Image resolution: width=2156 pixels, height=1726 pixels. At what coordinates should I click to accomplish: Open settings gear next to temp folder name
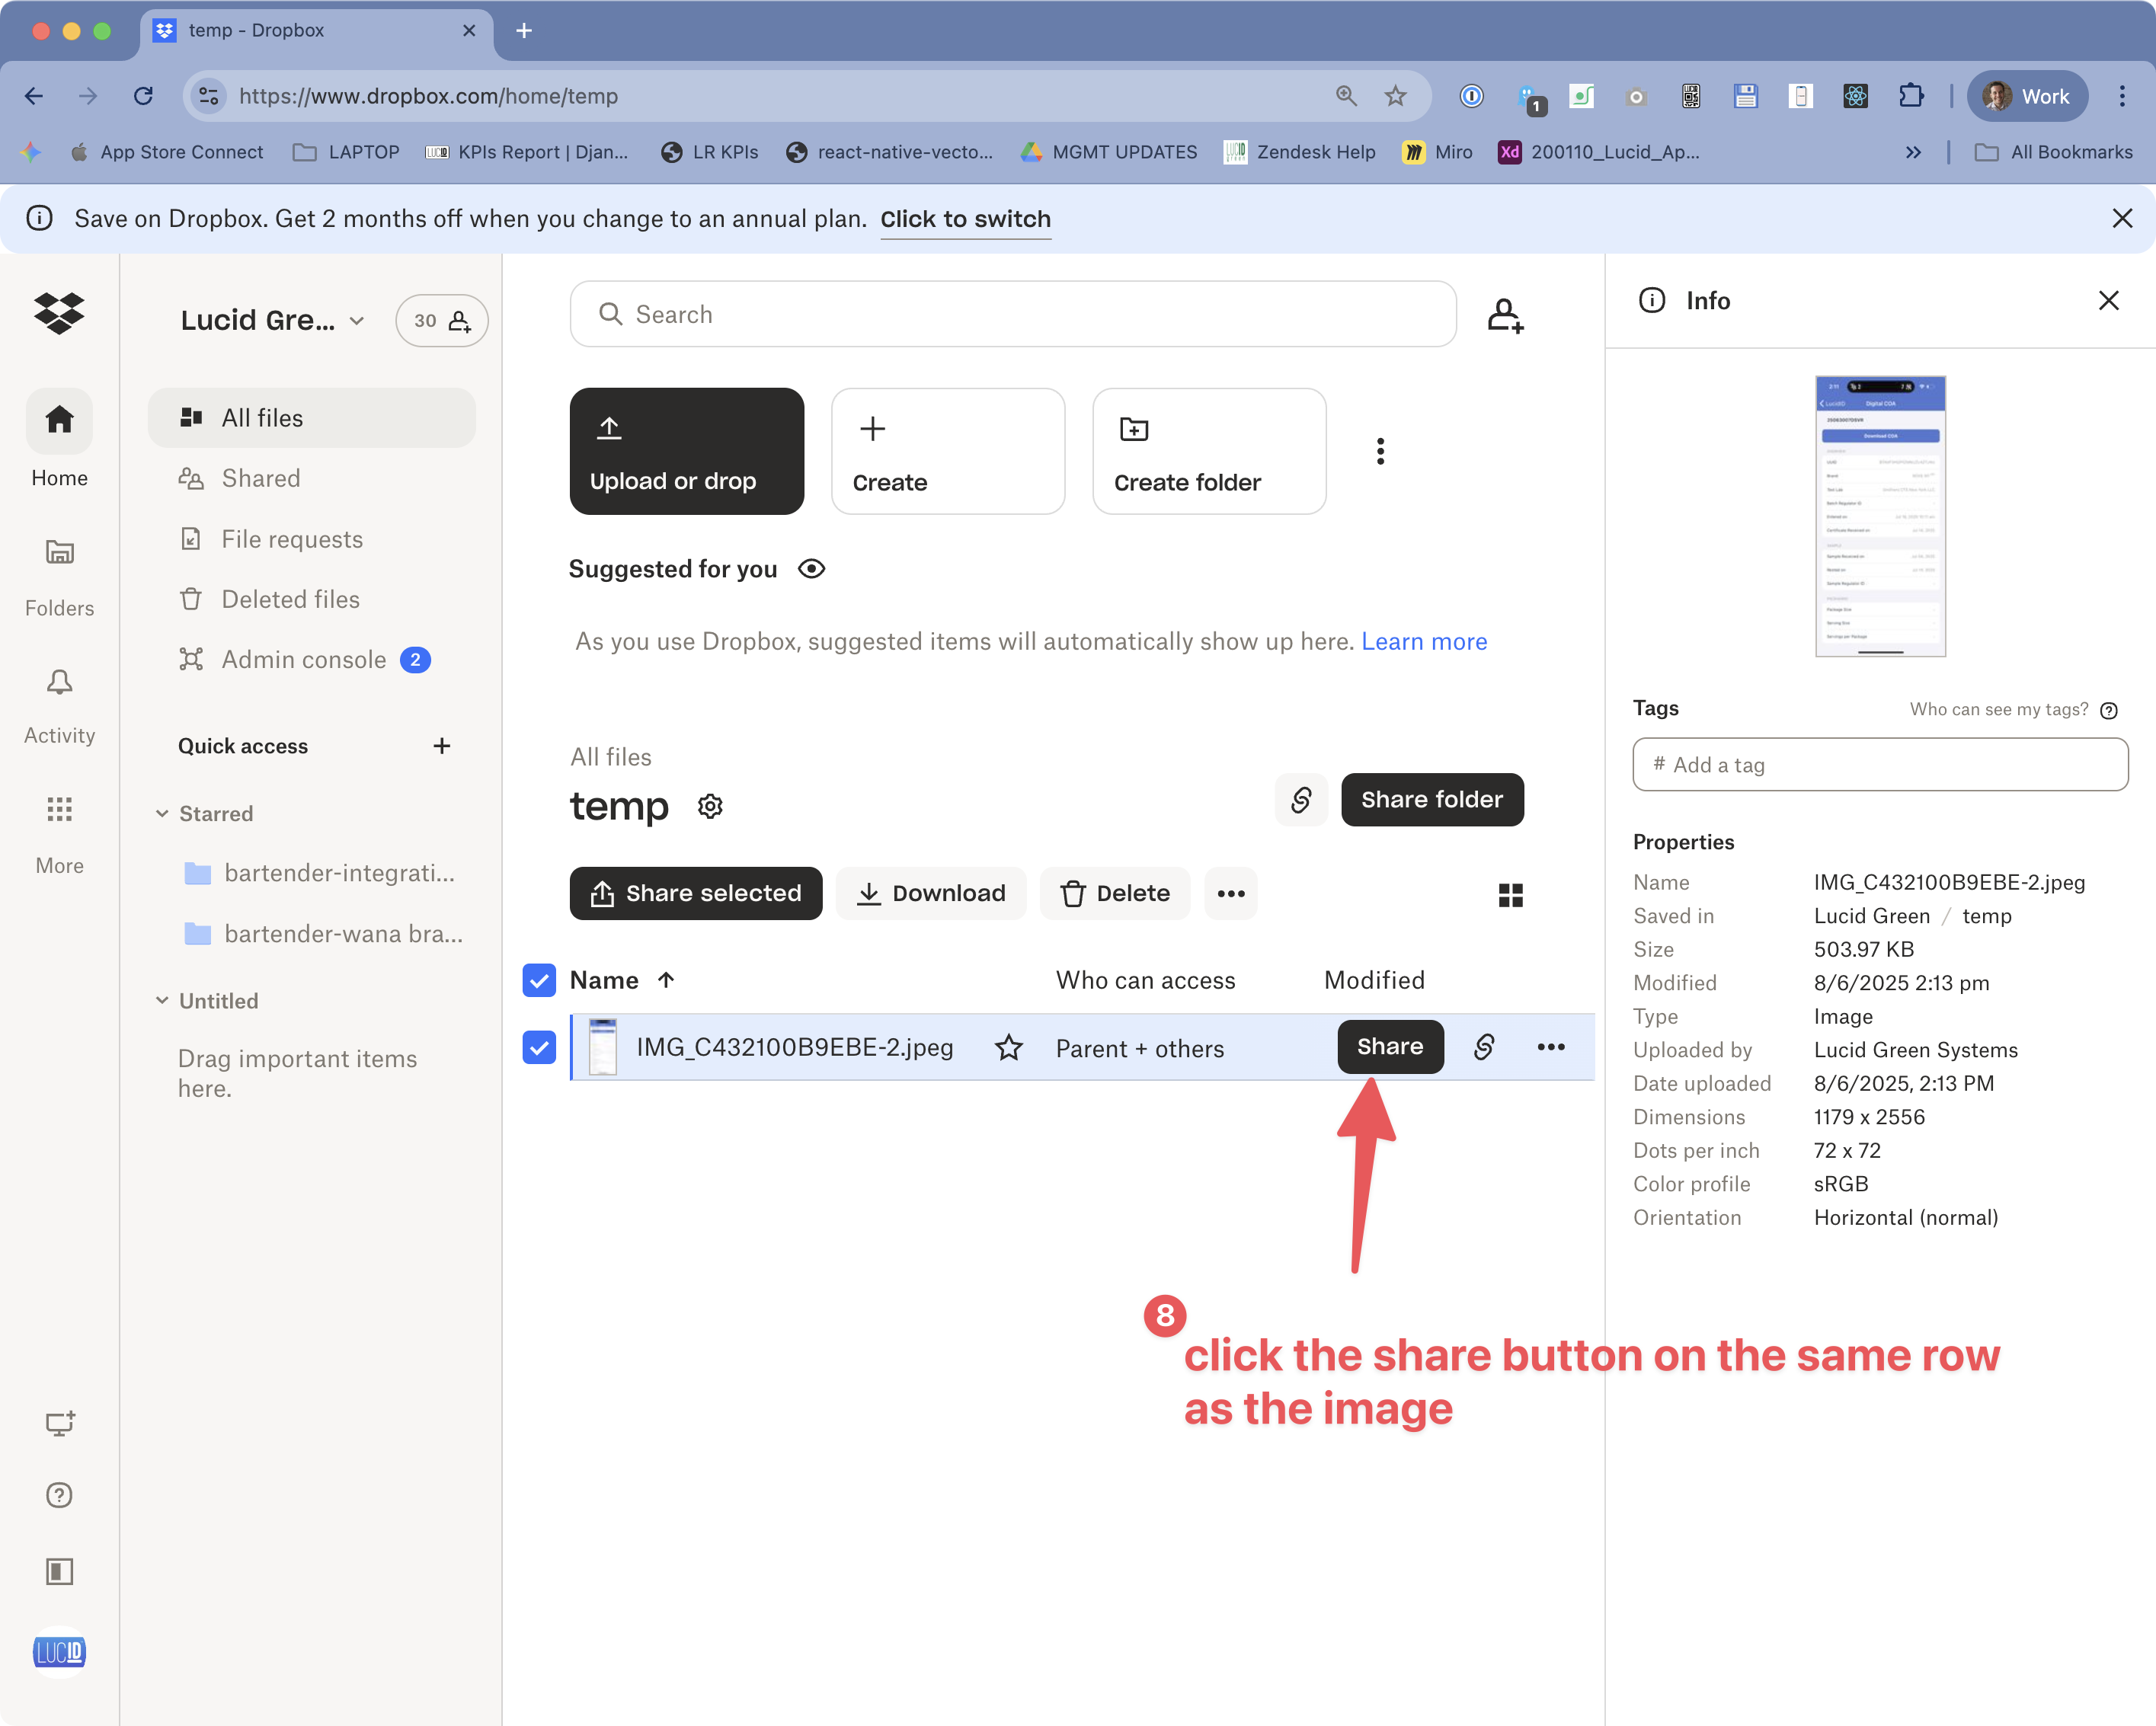[710, 806]
